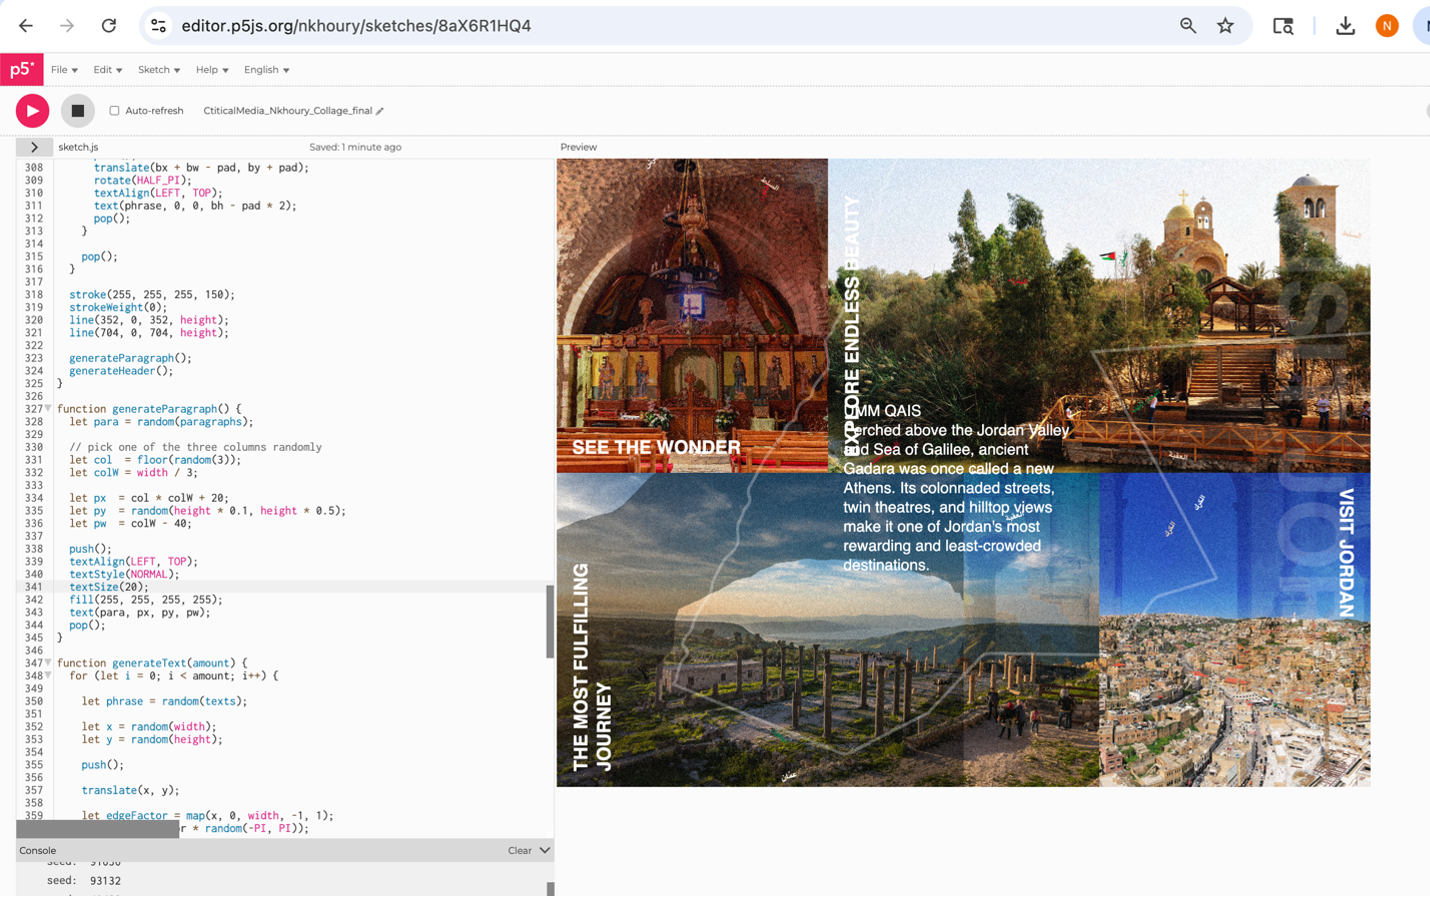Click the browser address bar URL
This screenshot has width=1430, height=901.
[x=356, y=26]
